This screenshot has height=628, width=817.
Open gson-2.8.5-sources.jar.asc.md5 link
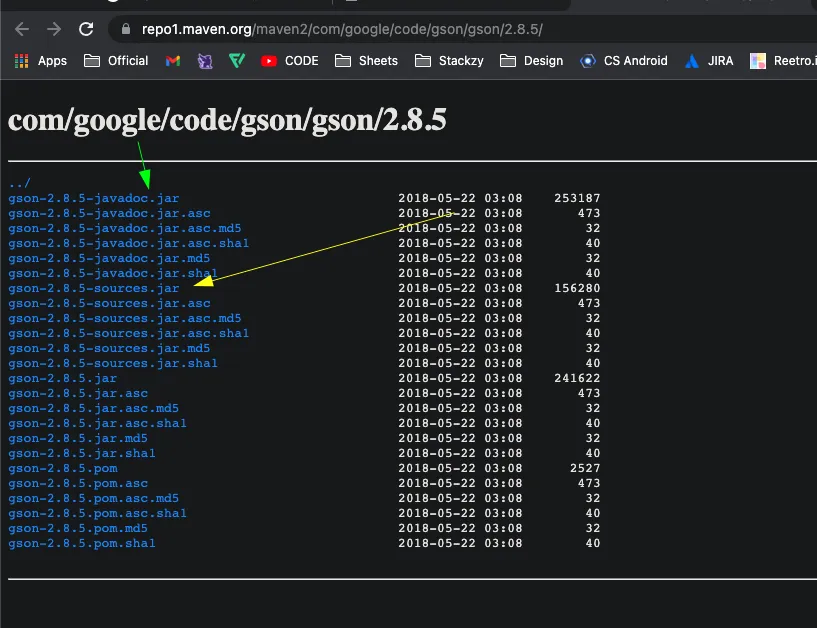125,318
